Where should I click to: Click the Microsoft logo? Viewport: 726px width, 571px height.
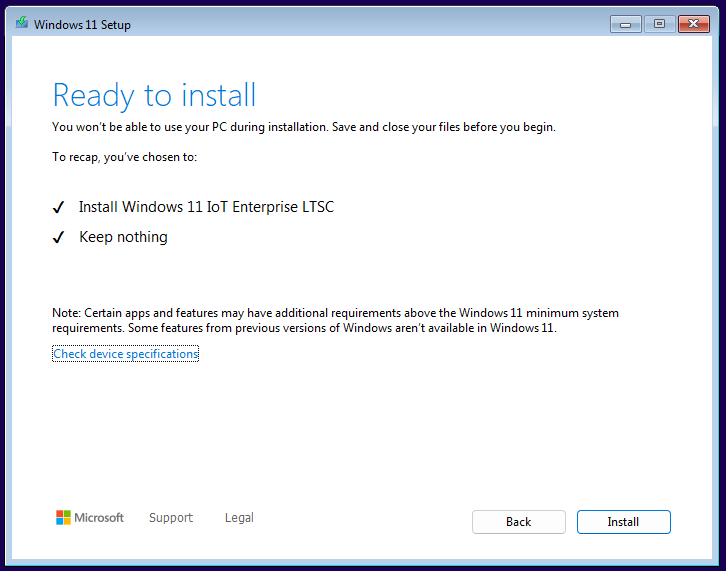pyautogui.click(x=90, y=517)
